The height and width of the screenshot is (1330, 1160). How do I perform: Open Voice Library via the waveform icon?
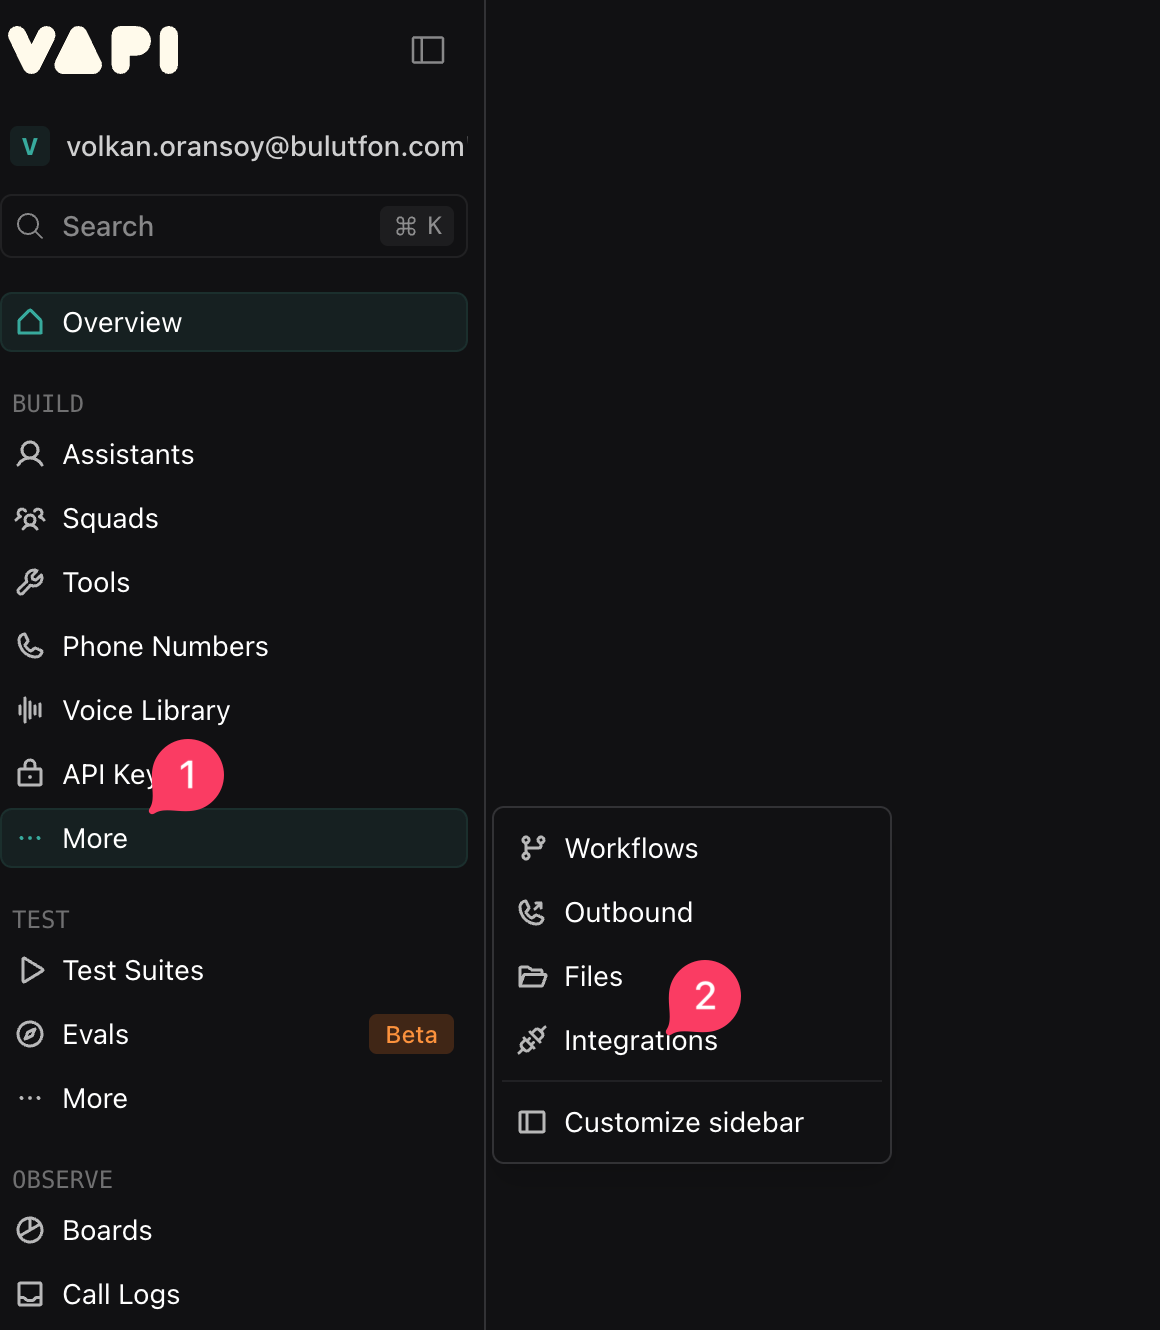30,710
